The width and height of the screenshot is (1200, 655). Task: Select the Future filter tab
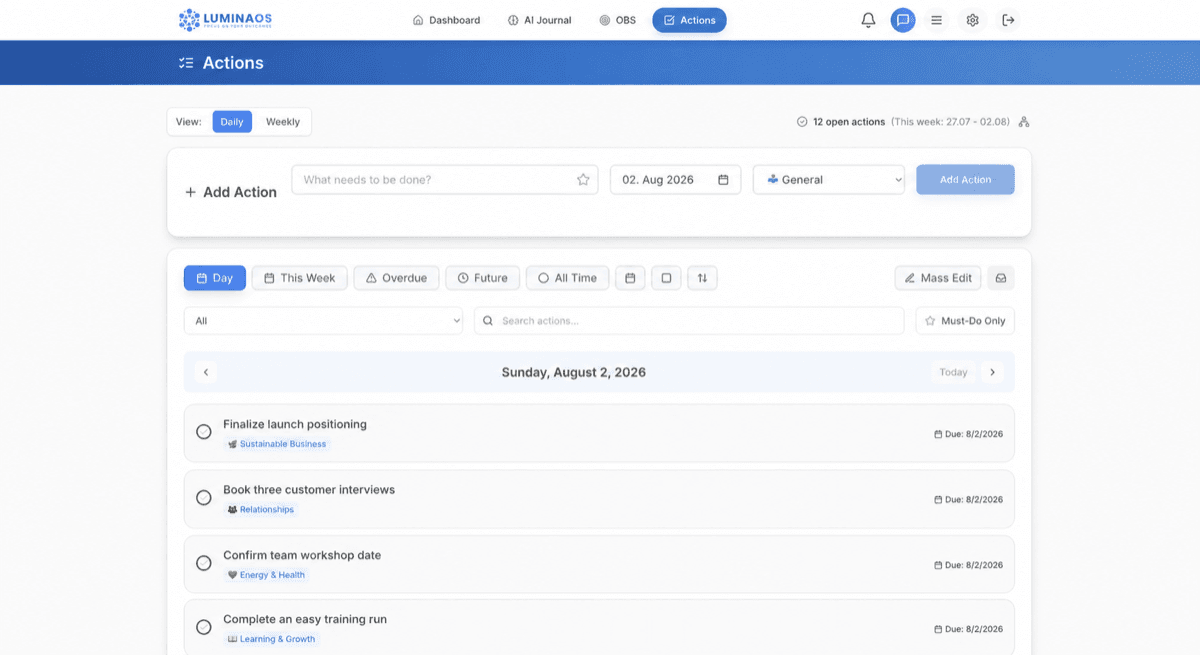pyautogui.click(x=483, y=278)
